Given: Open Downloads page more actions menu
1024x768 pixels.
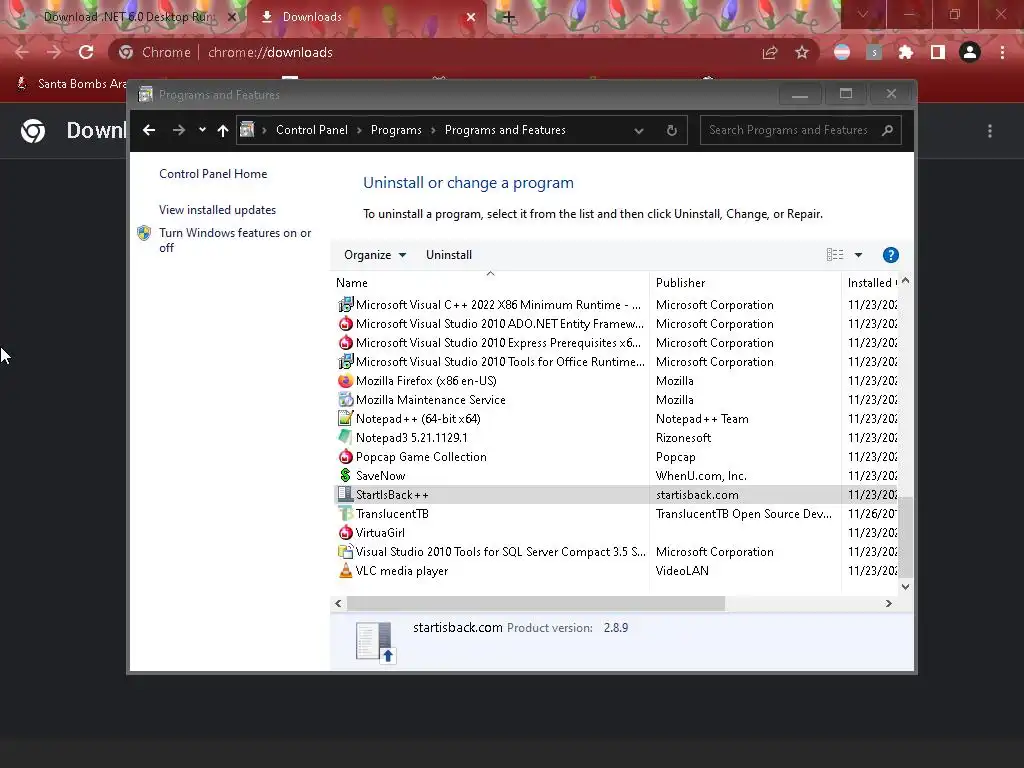Looking at the screenshot, I should (990, 131).
